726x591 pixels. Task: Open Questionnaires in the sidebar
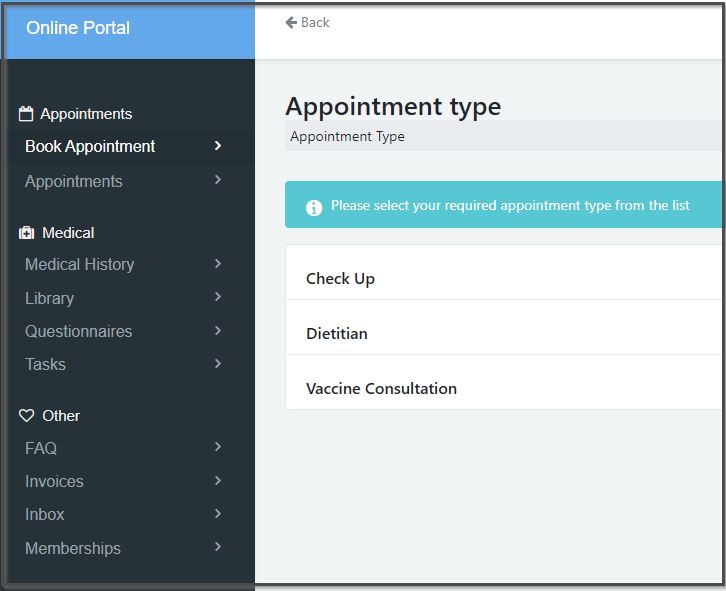click(79, 331)
